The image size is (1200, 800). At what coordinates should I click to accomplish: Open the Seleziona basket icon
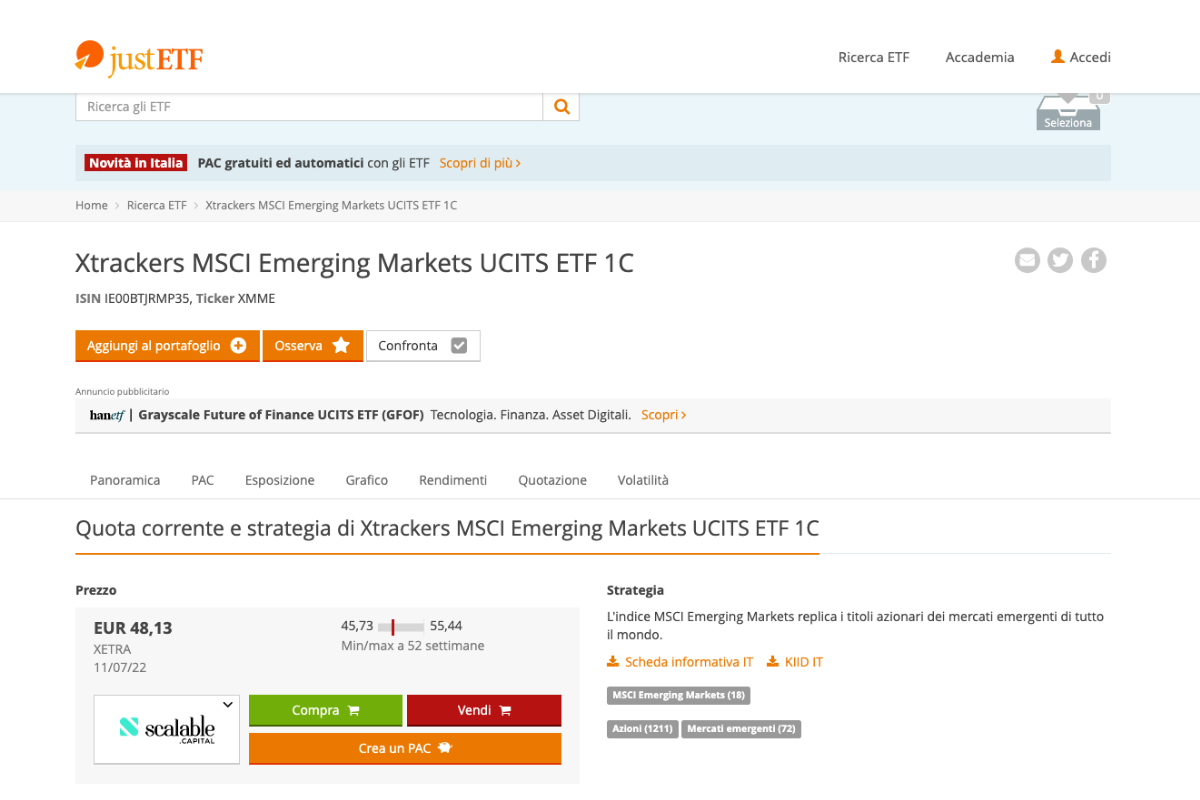[1068, 111]
